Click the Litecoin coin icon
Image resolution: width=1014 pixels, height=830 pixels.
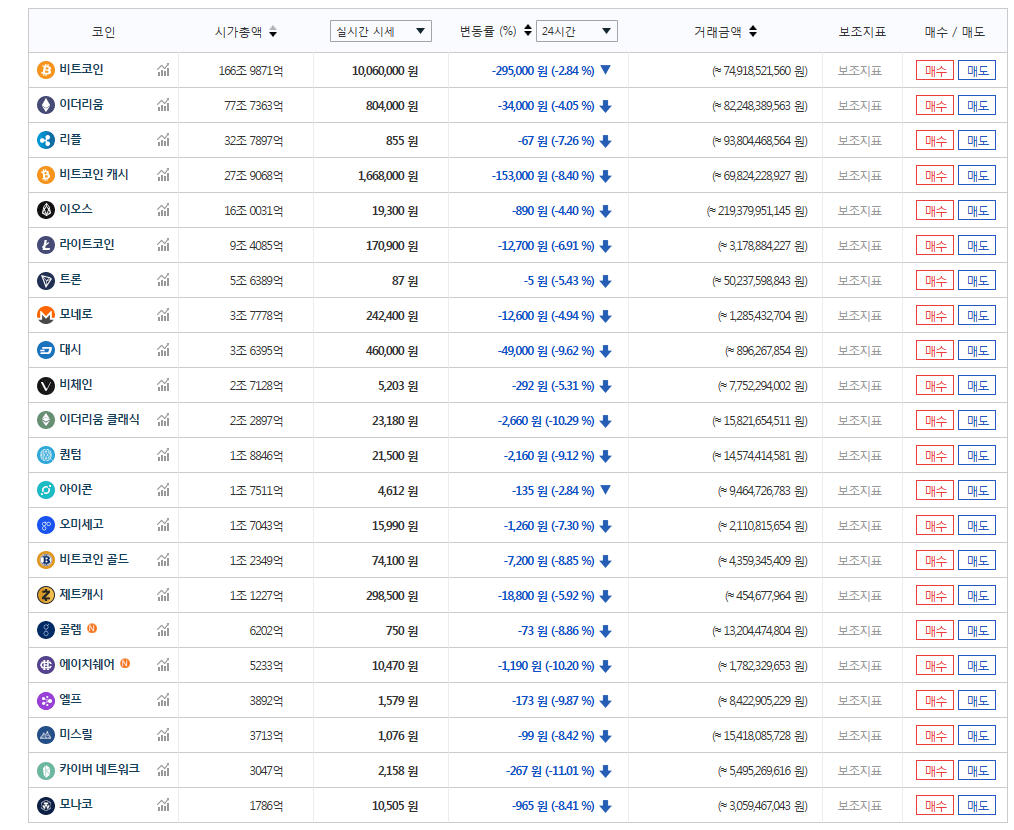pyautogui.click(x=44, y=245)
